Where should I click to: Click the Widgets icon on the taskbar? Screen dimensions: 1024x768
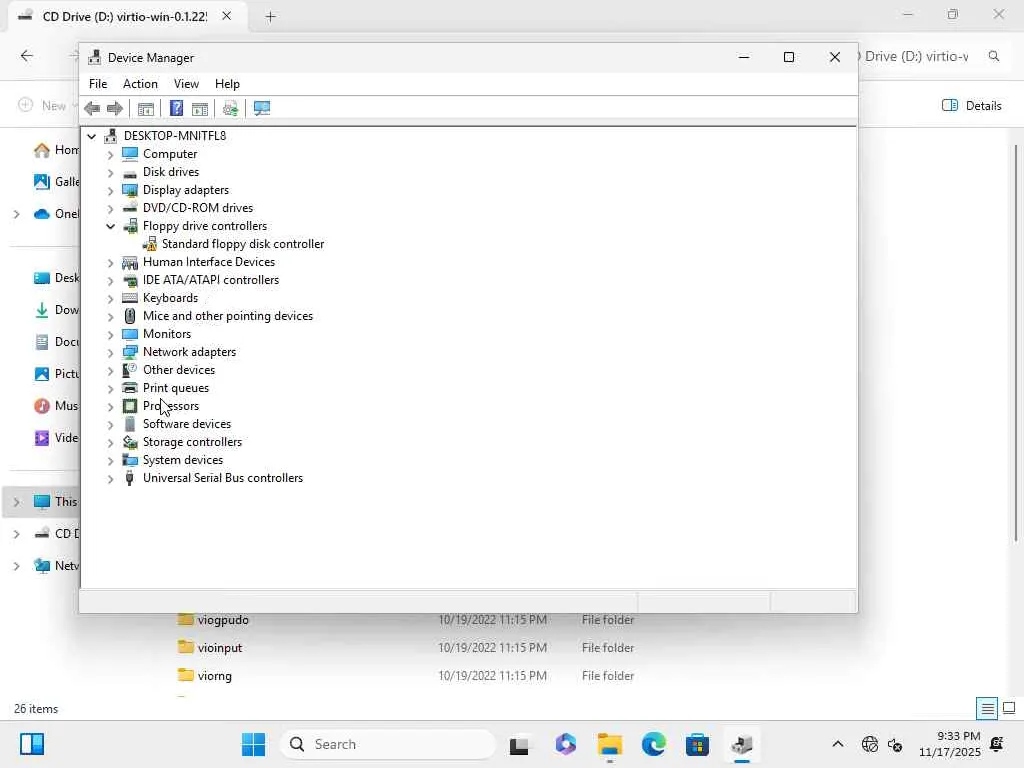click(x=32, y=744)
